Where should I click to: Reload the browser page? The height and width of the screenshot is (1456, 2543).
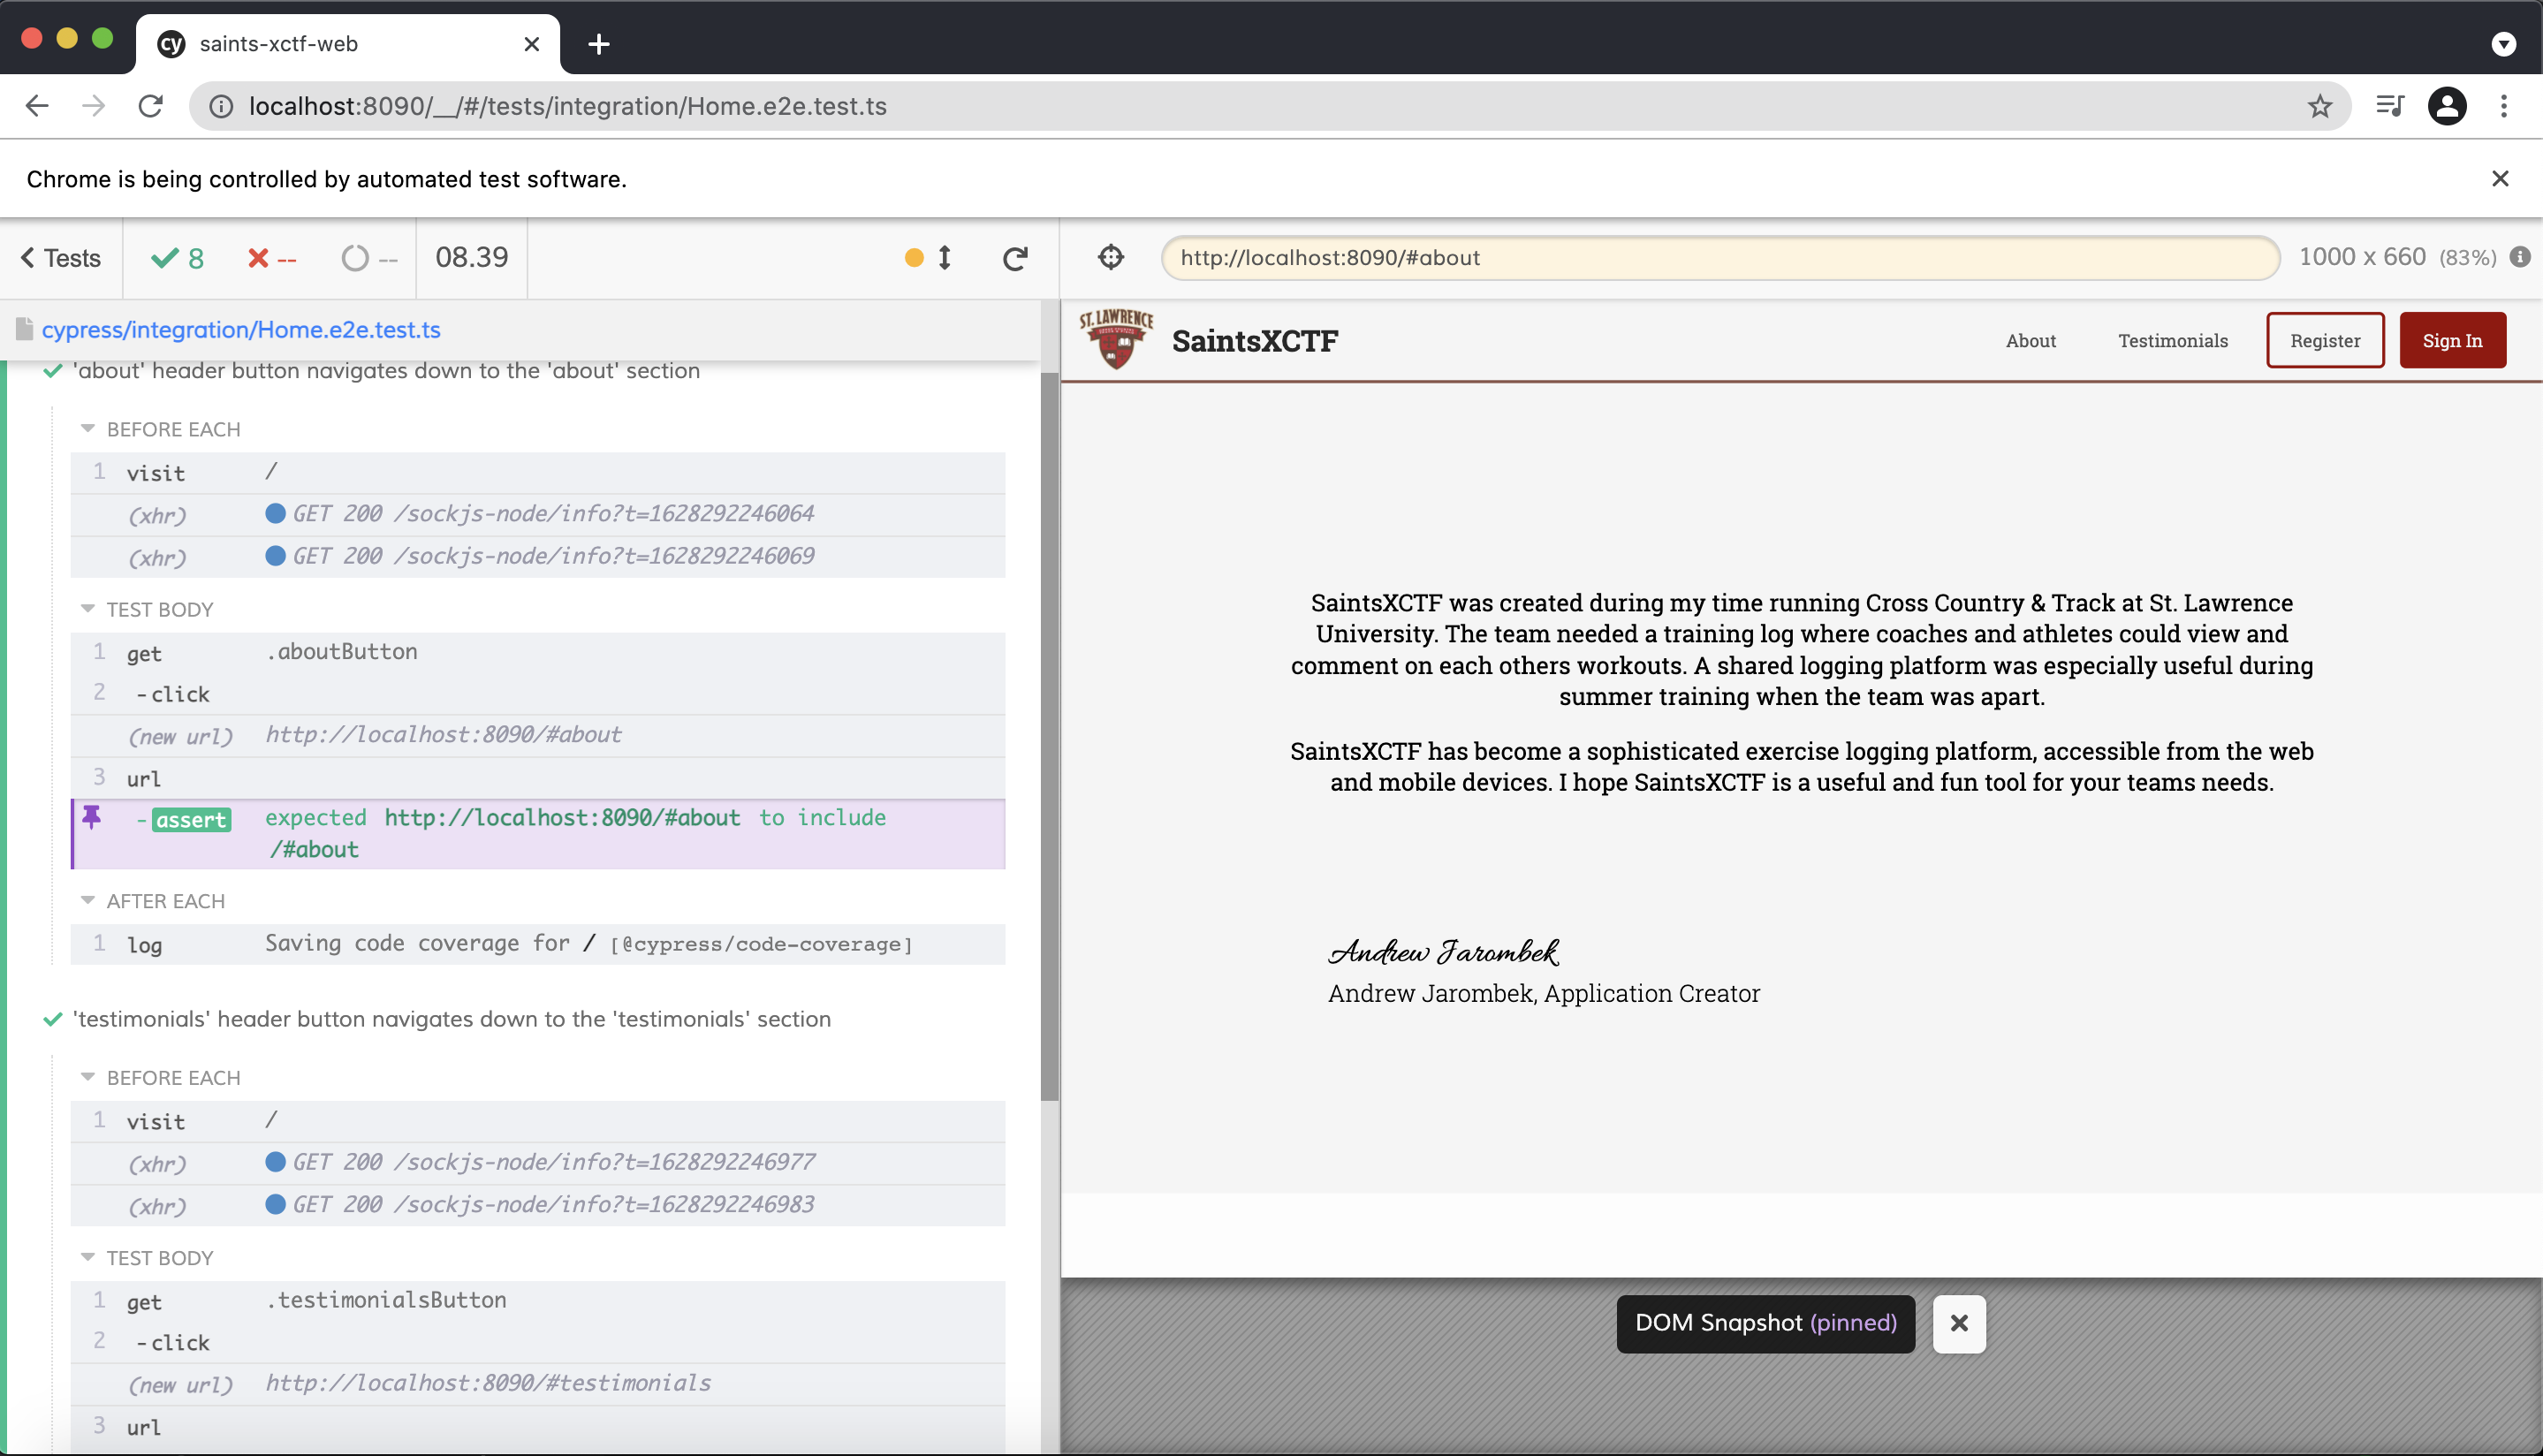(151, 106)
